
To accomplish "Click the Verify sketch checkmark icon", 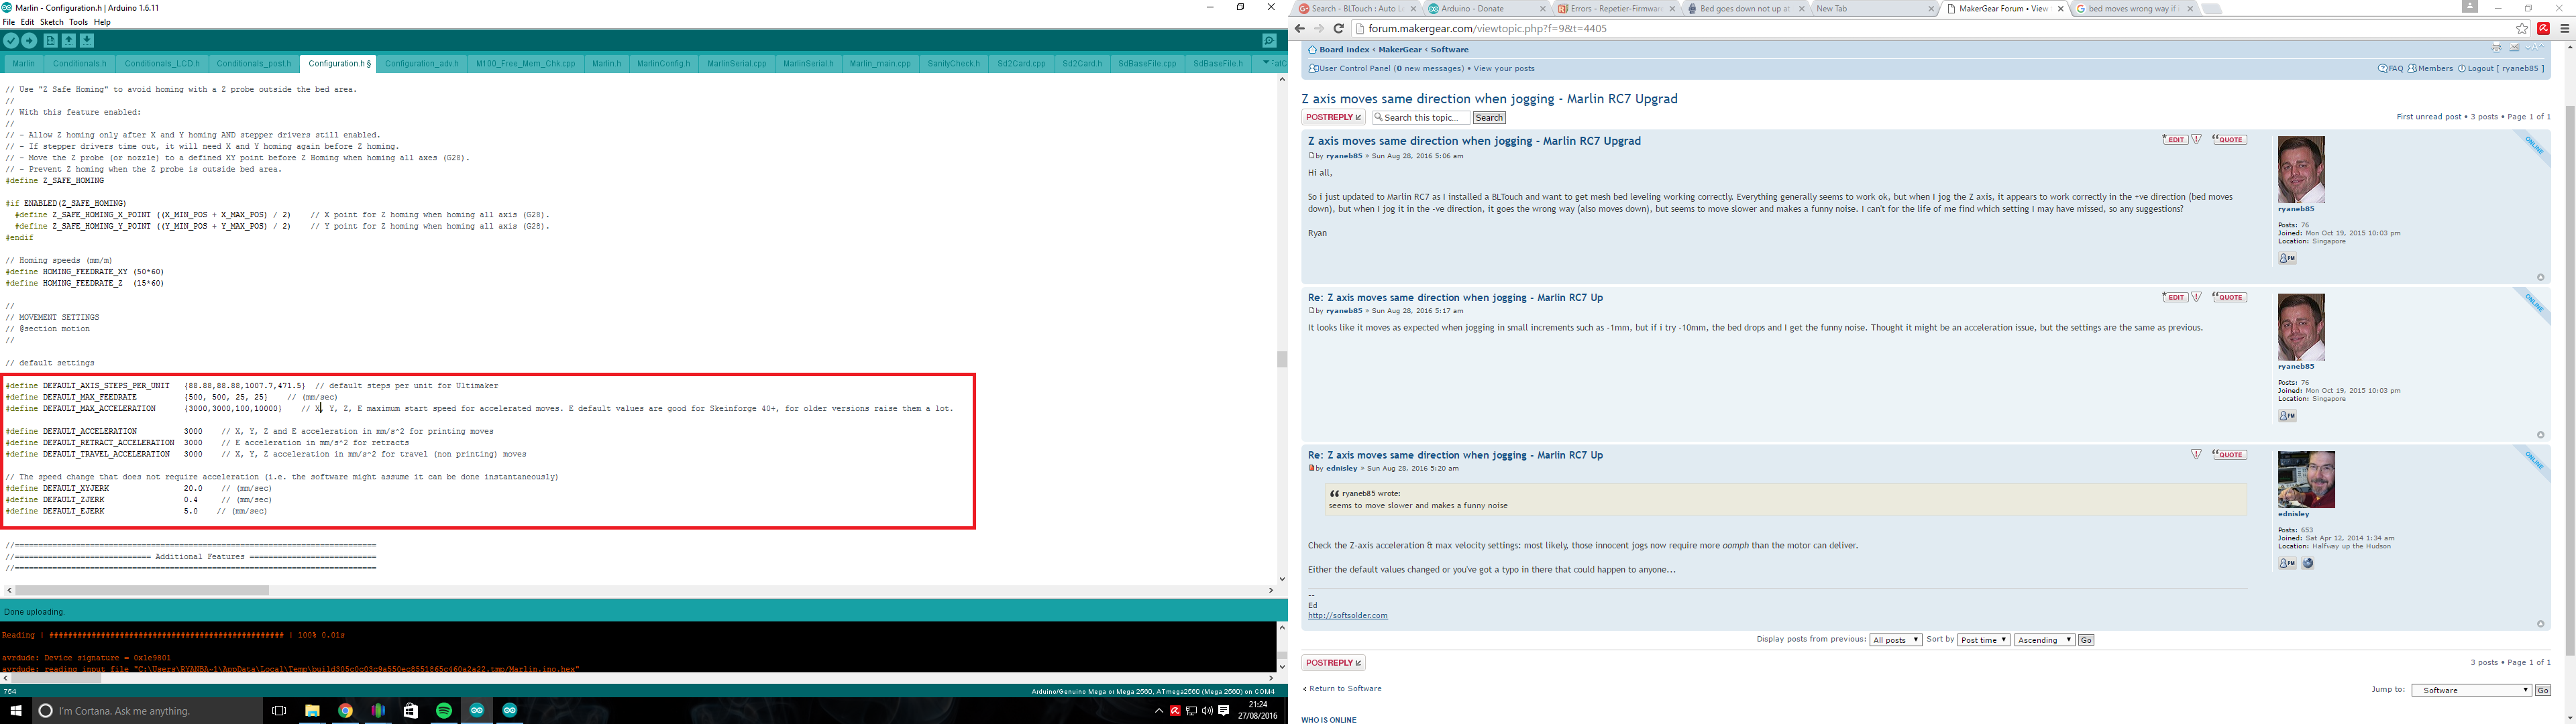I will point(11,41).
